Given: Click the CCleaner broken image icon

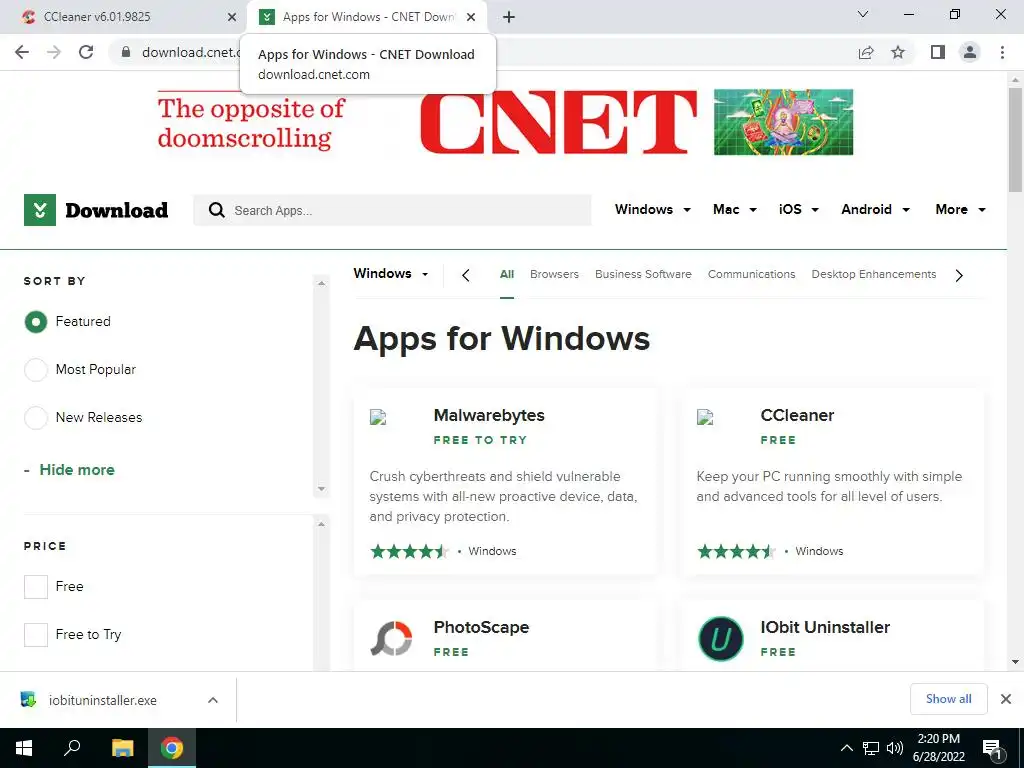Looking at the screenshot, I should 705,417.
